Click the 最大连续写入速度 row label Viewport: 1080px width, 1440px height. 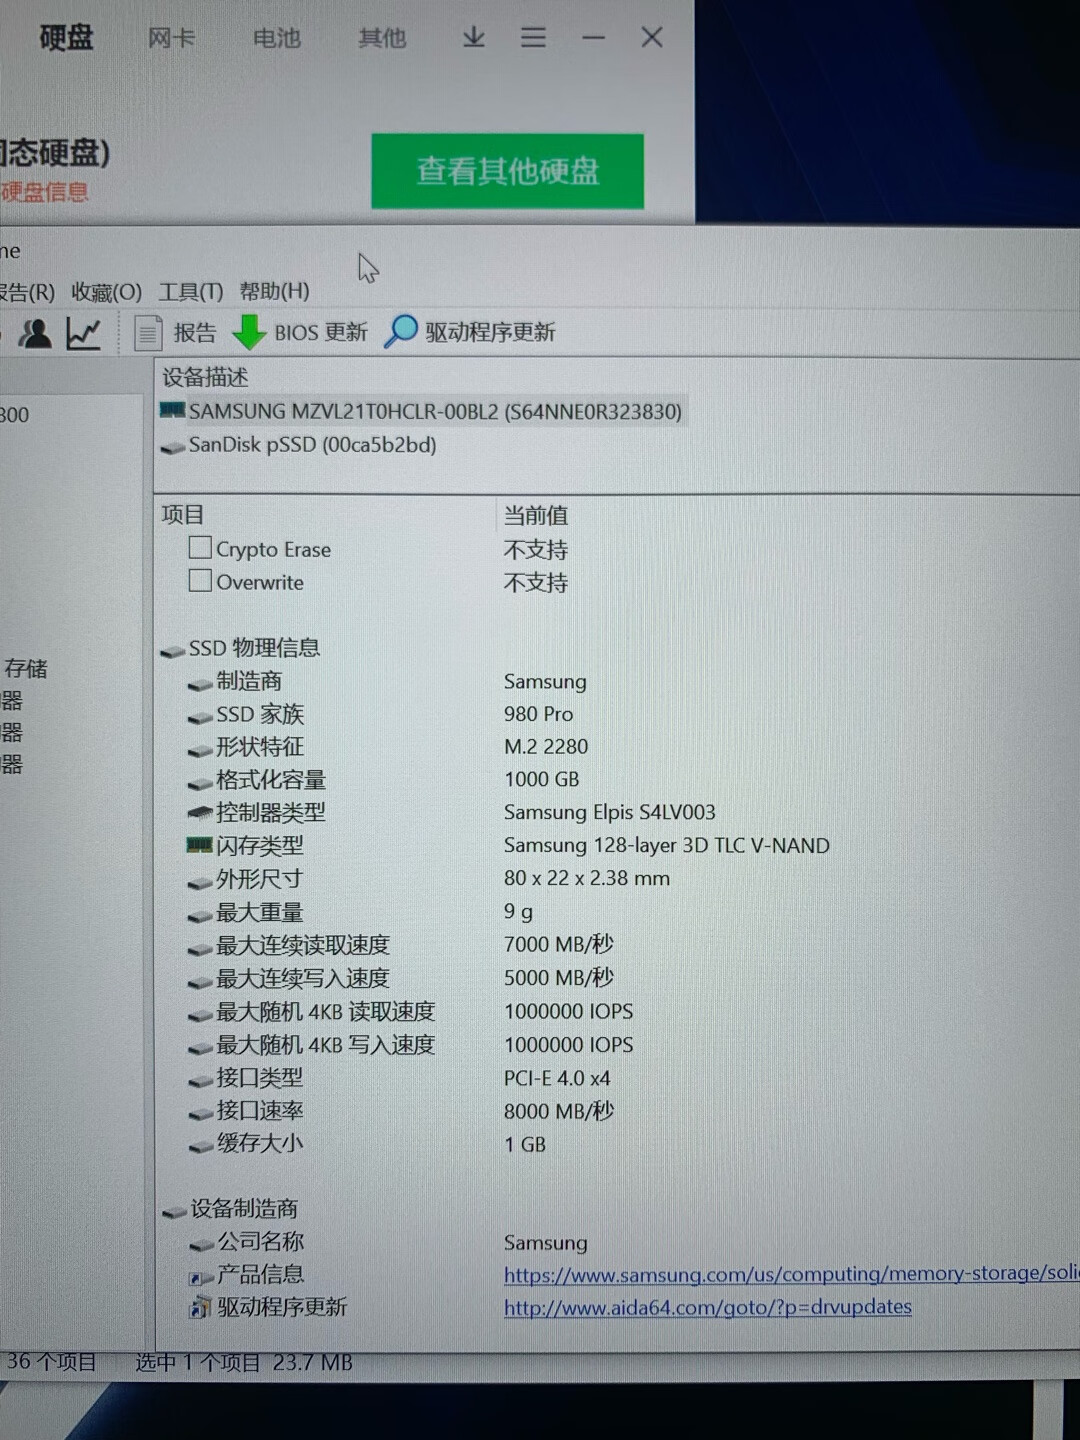(x=303, y=978)
